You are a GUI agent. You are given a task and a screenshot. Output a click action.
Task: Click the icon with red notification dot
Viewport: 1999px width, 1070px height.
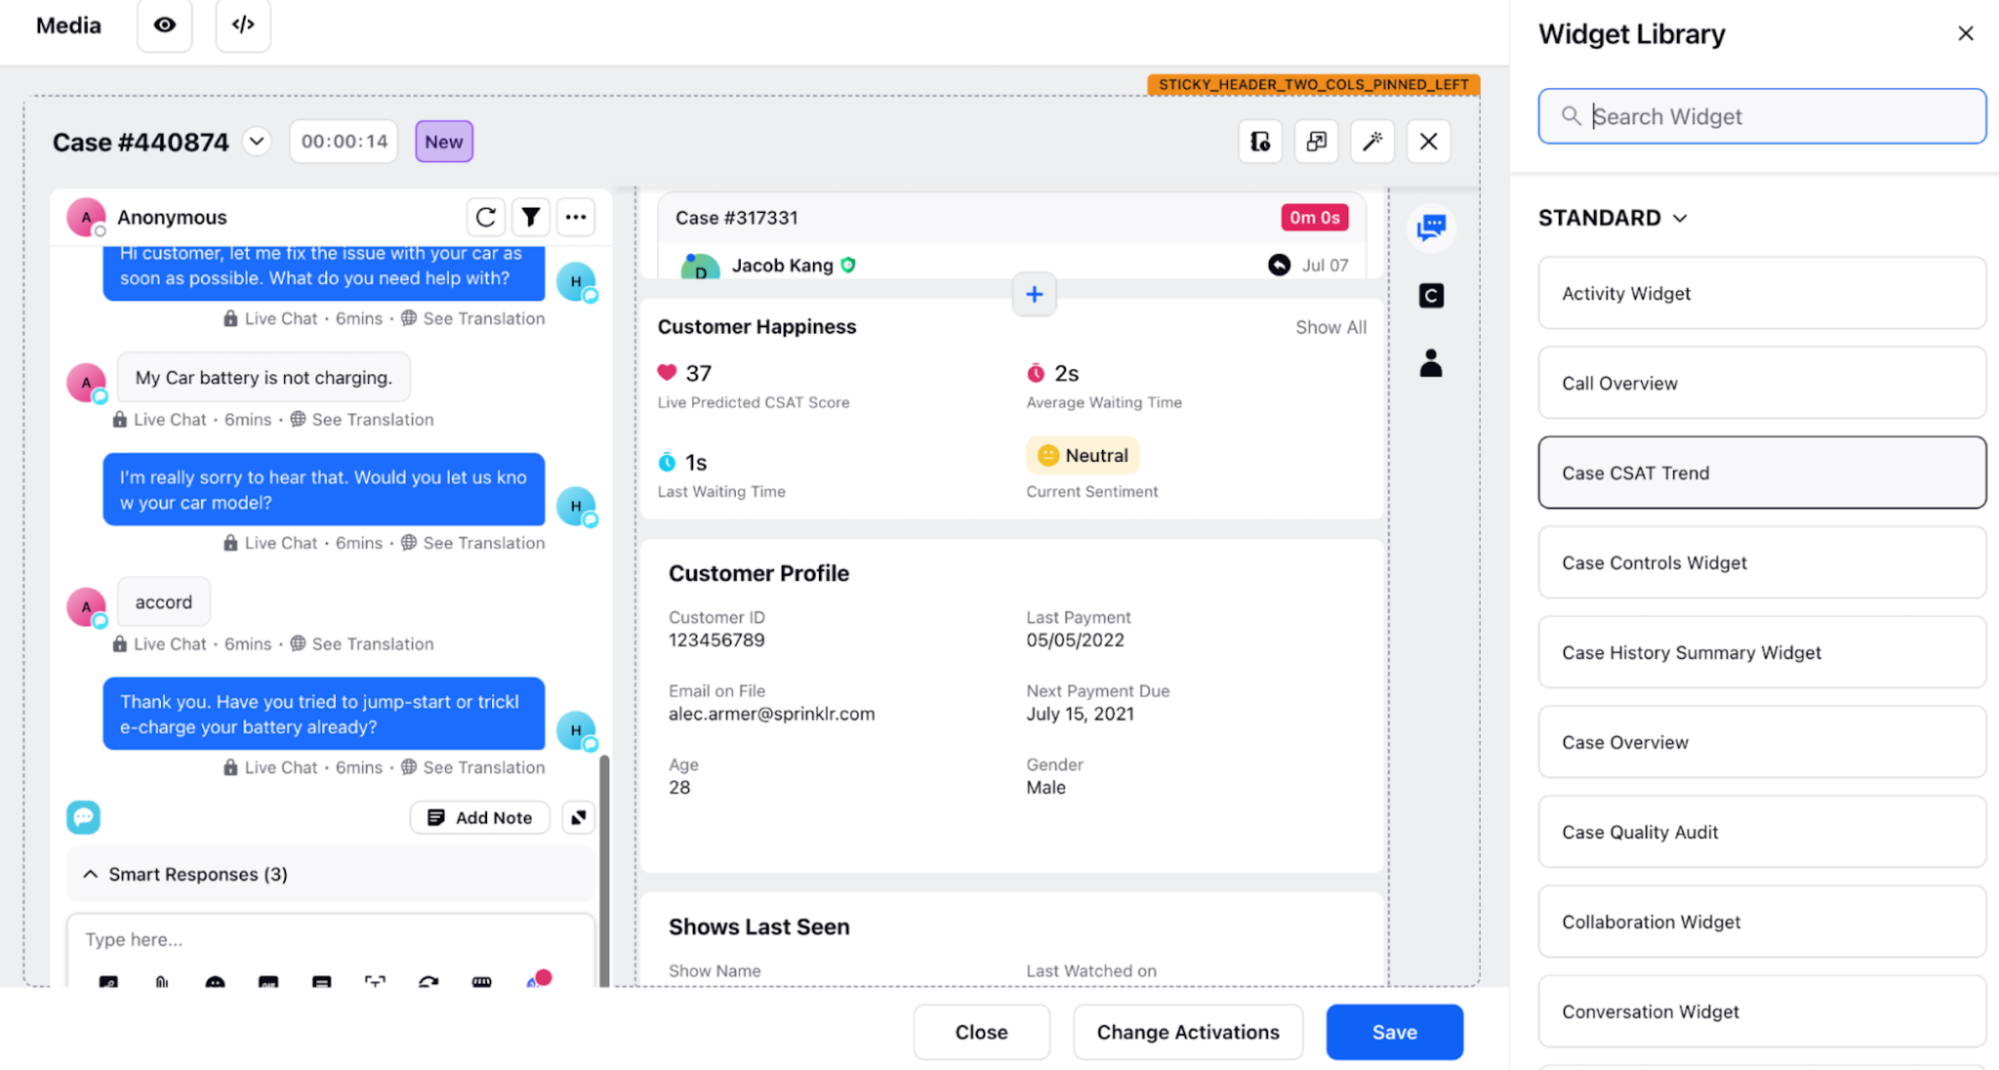(538, 979)
